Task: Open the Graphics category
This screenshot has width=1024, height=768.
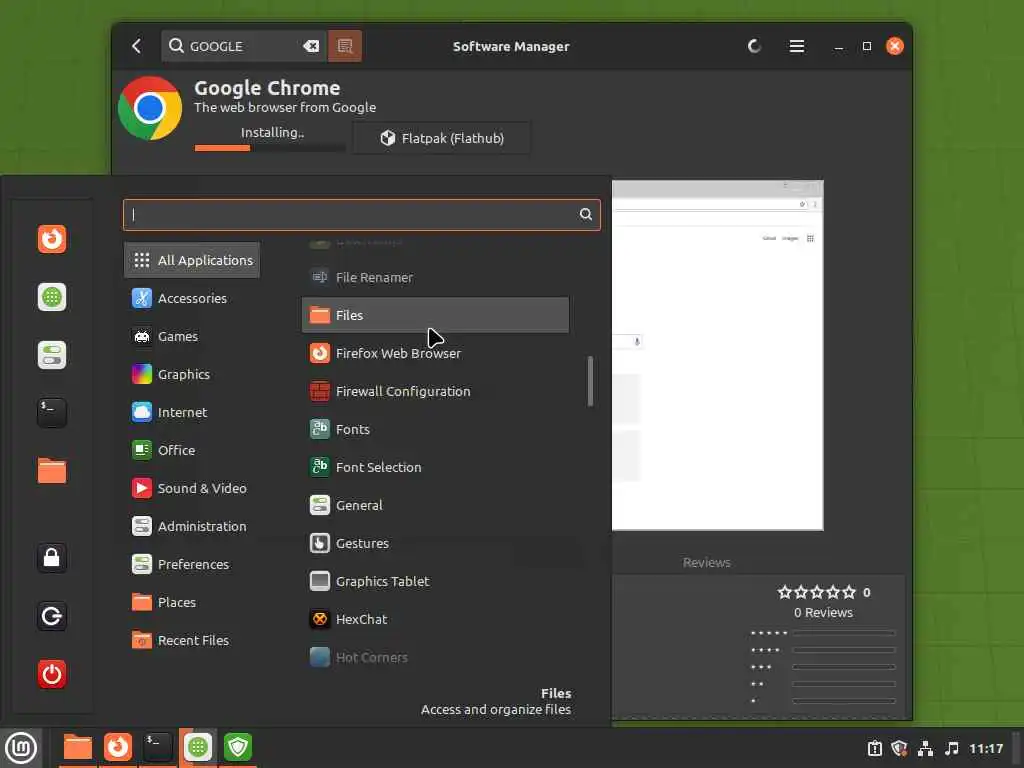Action: click(192, 374)
